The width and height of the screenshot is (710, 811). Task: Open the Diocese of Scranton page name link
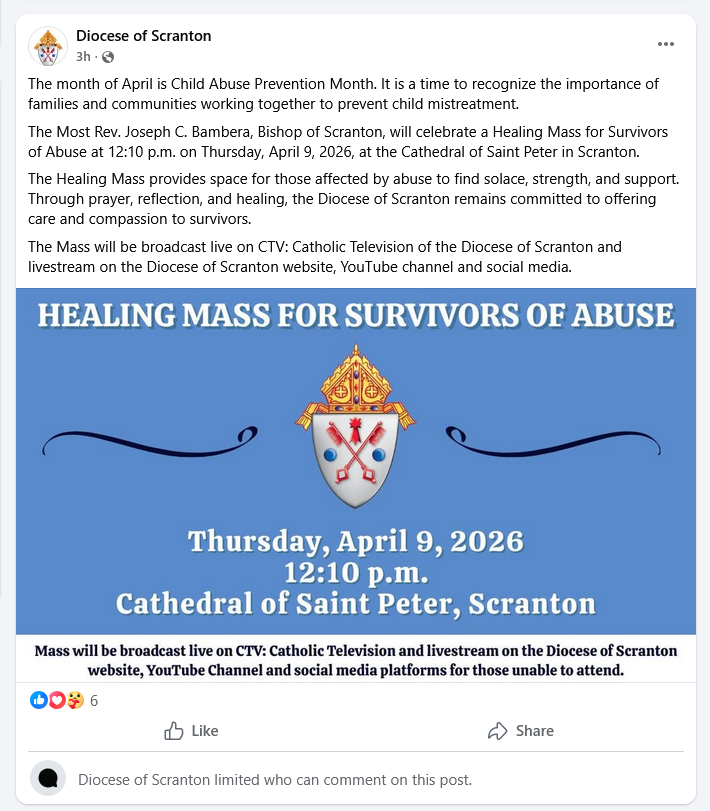tap(143, 36)
